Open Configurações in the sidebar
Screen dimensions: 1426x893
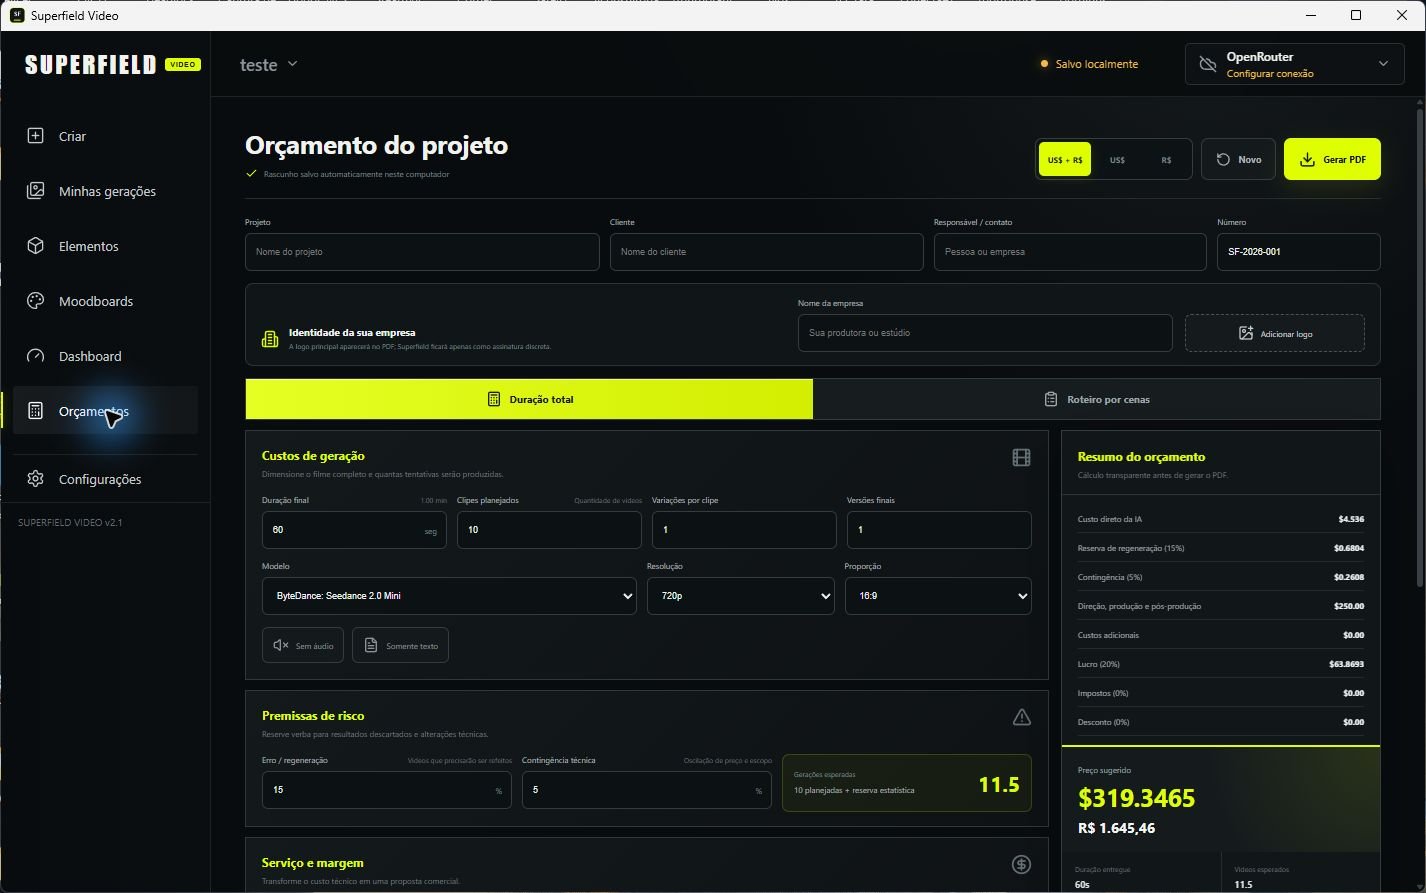tap(105, 479)
